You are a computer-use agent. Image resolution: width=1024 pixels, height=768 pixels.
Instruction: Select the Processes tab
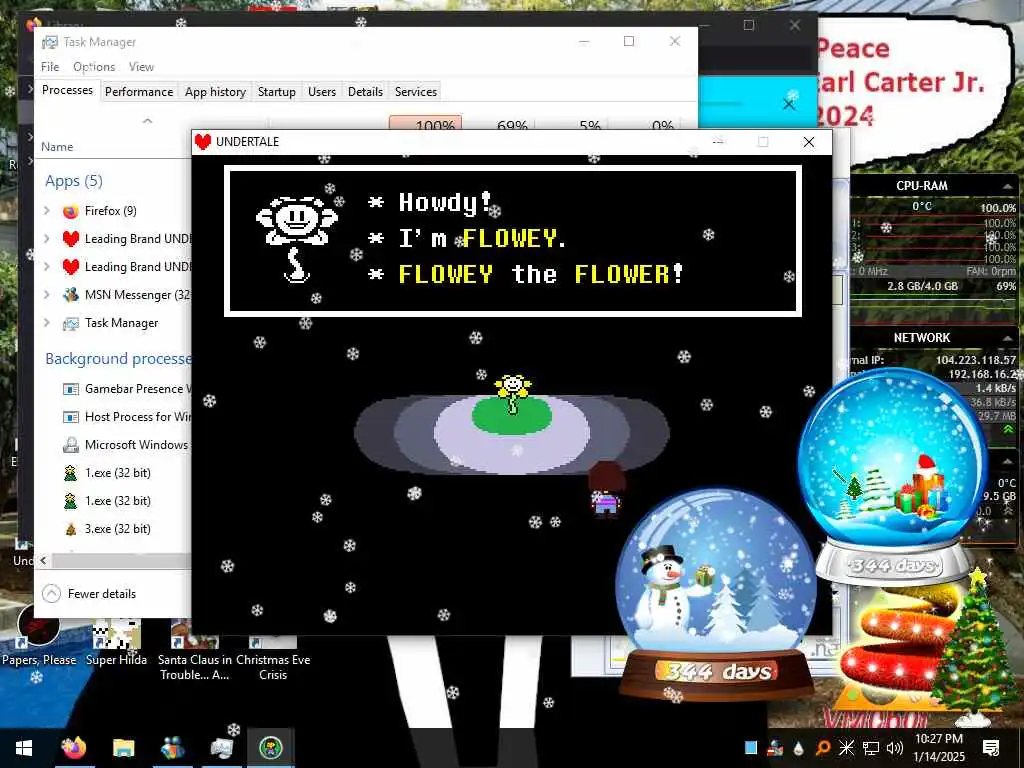[67, 90]
